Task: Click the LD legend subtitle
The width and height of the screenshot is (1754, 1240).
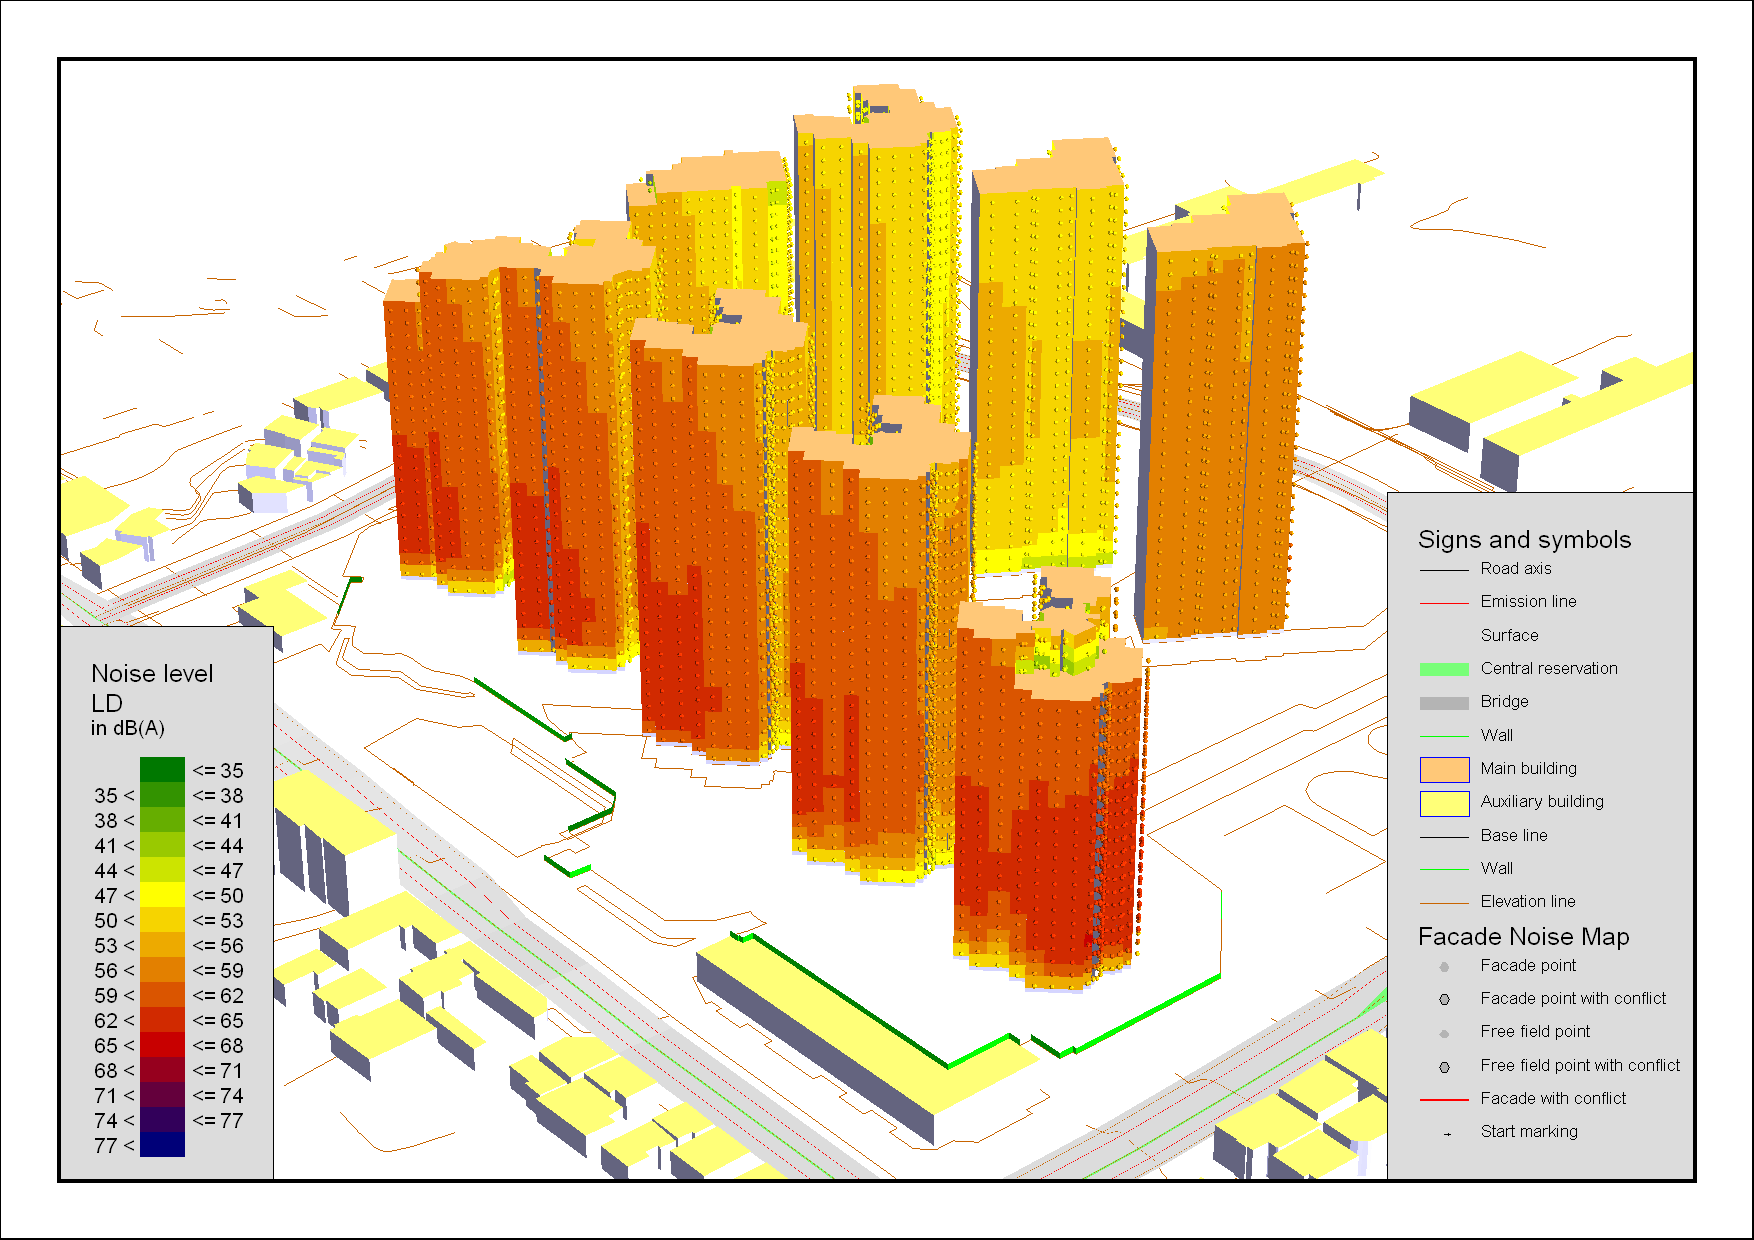Action: (106, 703)
